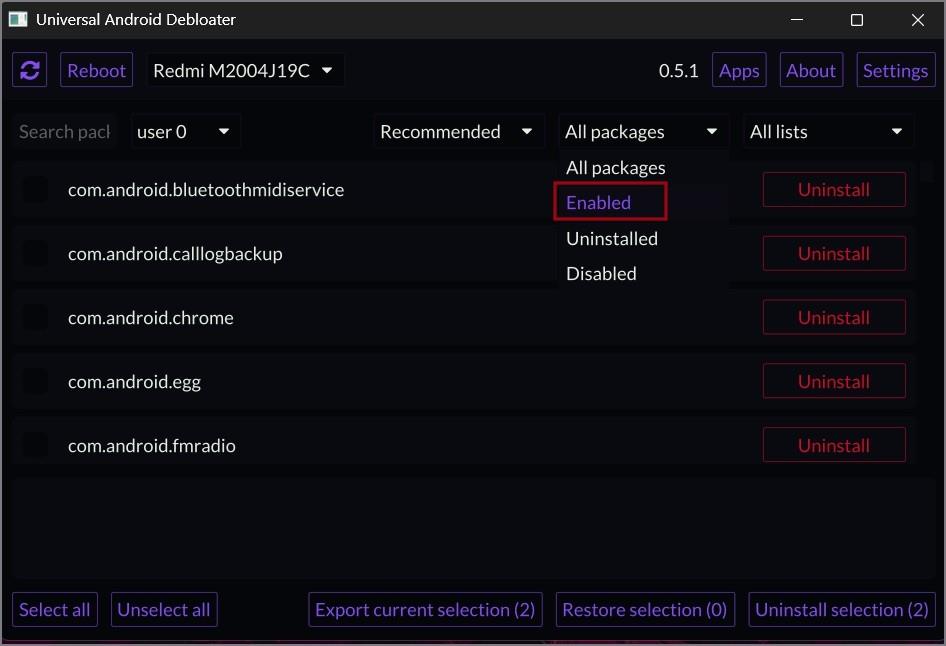946x646 pixels.
Task: Click the Universal Android Debloater app icon
Action: point(18,19)
